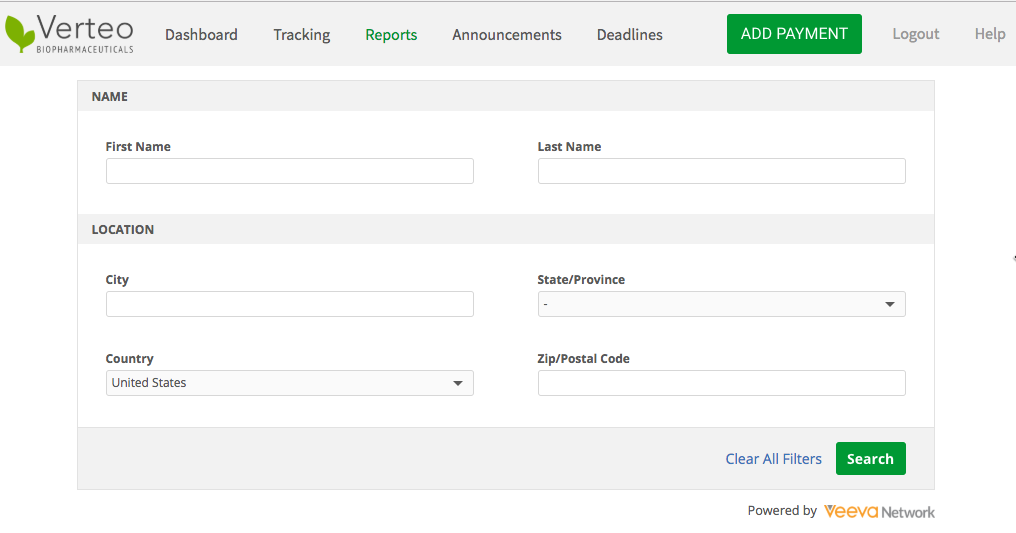Screen dimensions: 1016x533
Task: Open the Country dropdown showing United States
Action: point(289,383)
